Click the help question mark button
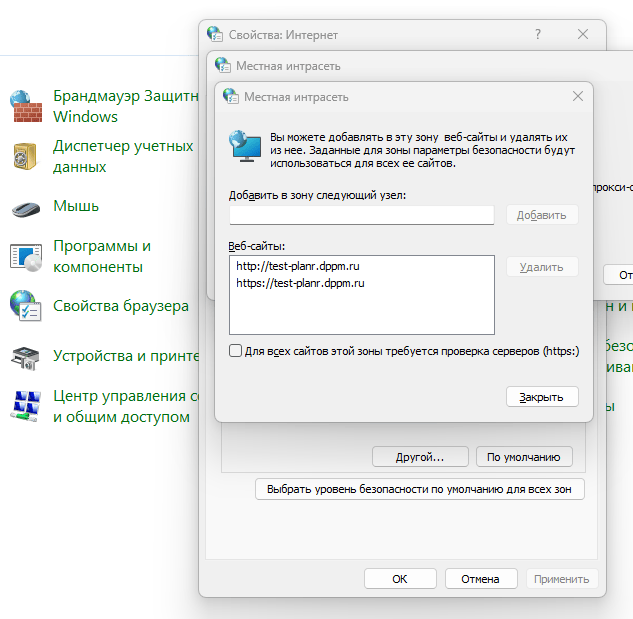This screenshot has height=619, width=633. 538,34
